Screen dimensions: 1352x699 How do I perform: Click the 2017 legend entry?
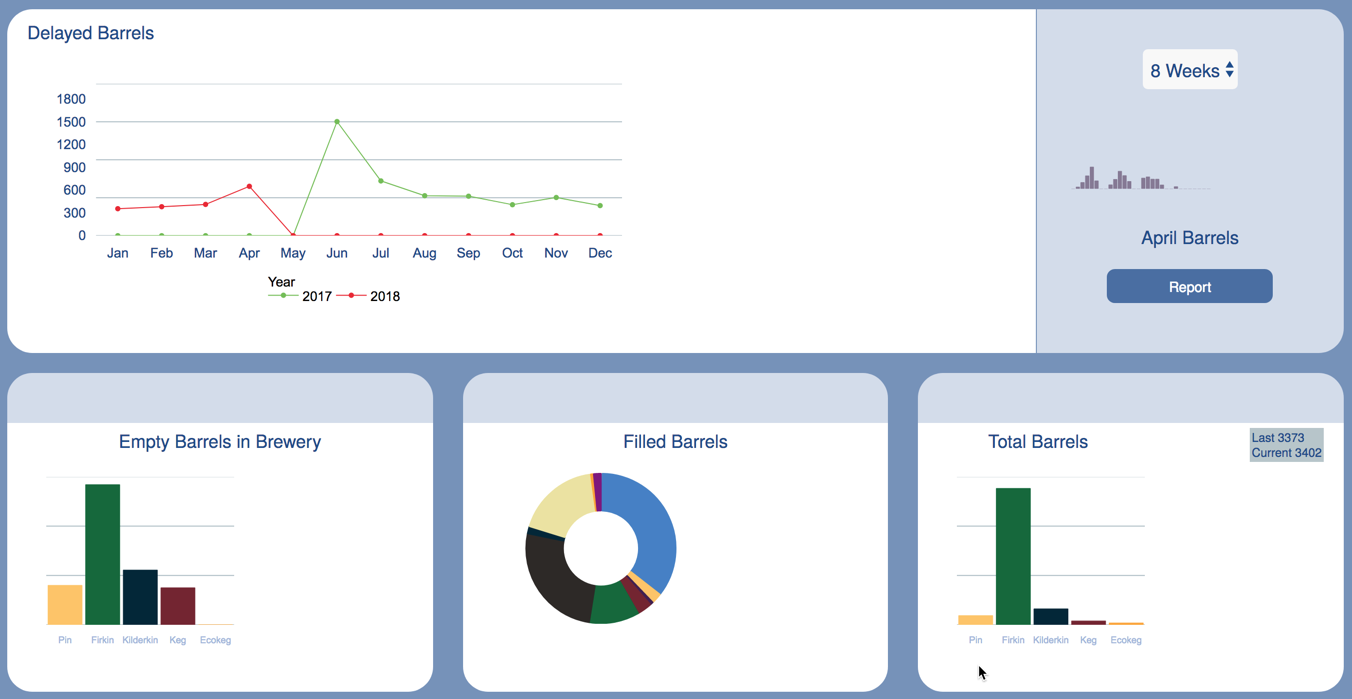point(300,296)
